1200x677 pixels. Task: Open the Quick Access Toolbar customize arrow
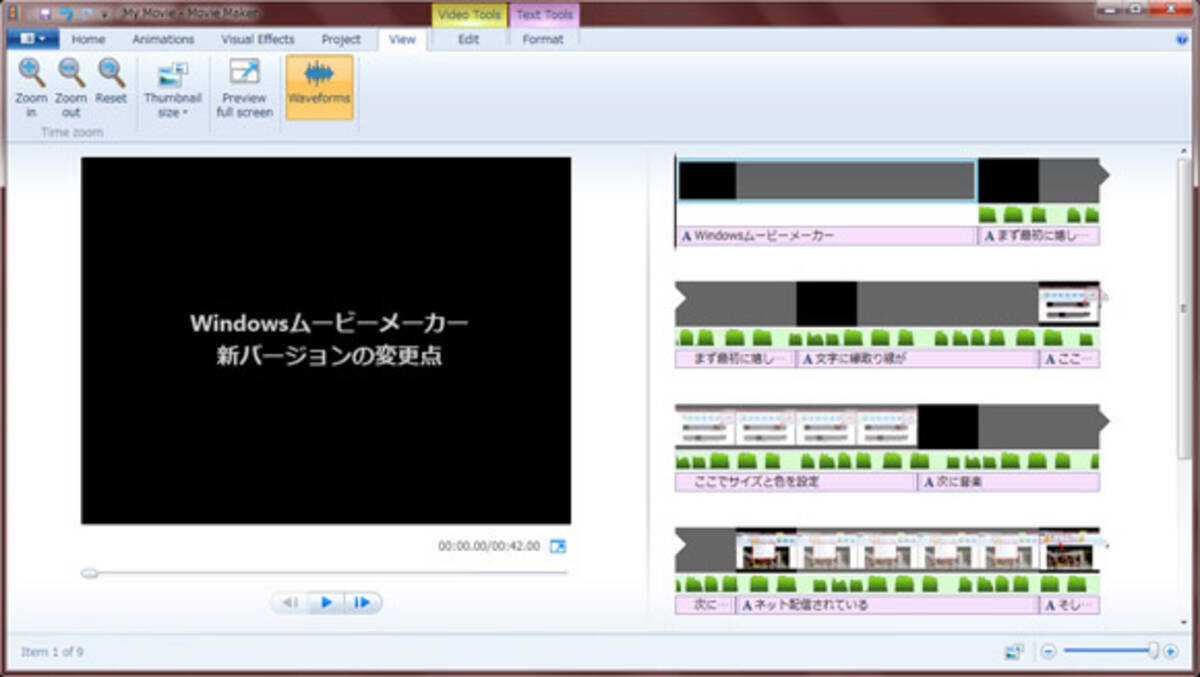105,14
